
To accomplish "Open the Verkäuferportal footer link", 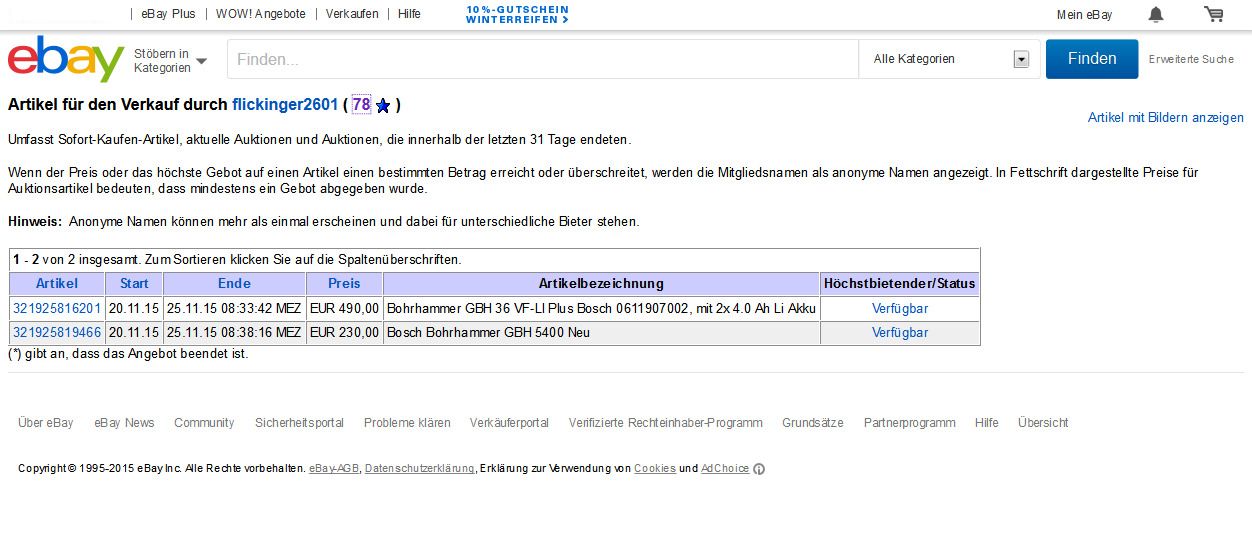I will pyautogui.click(x=509, y=423).
